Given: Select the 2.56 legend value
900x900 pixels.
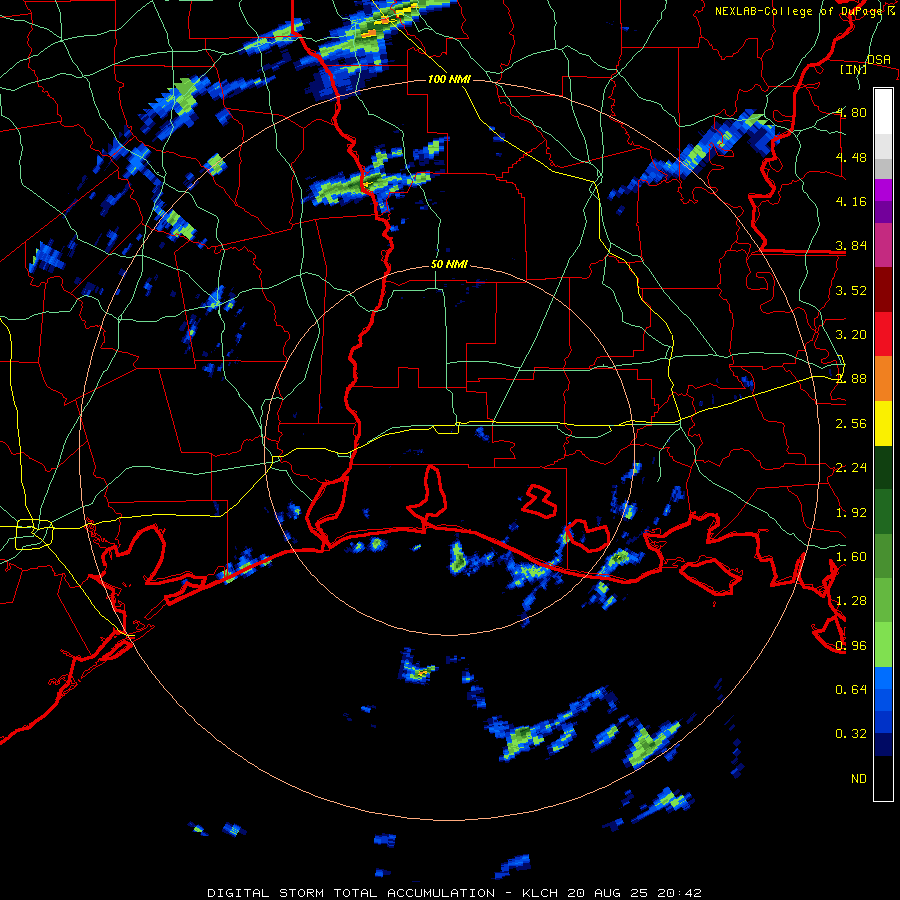Looking at the screenshot, I should pyautogui.click(x=851, y=424).
